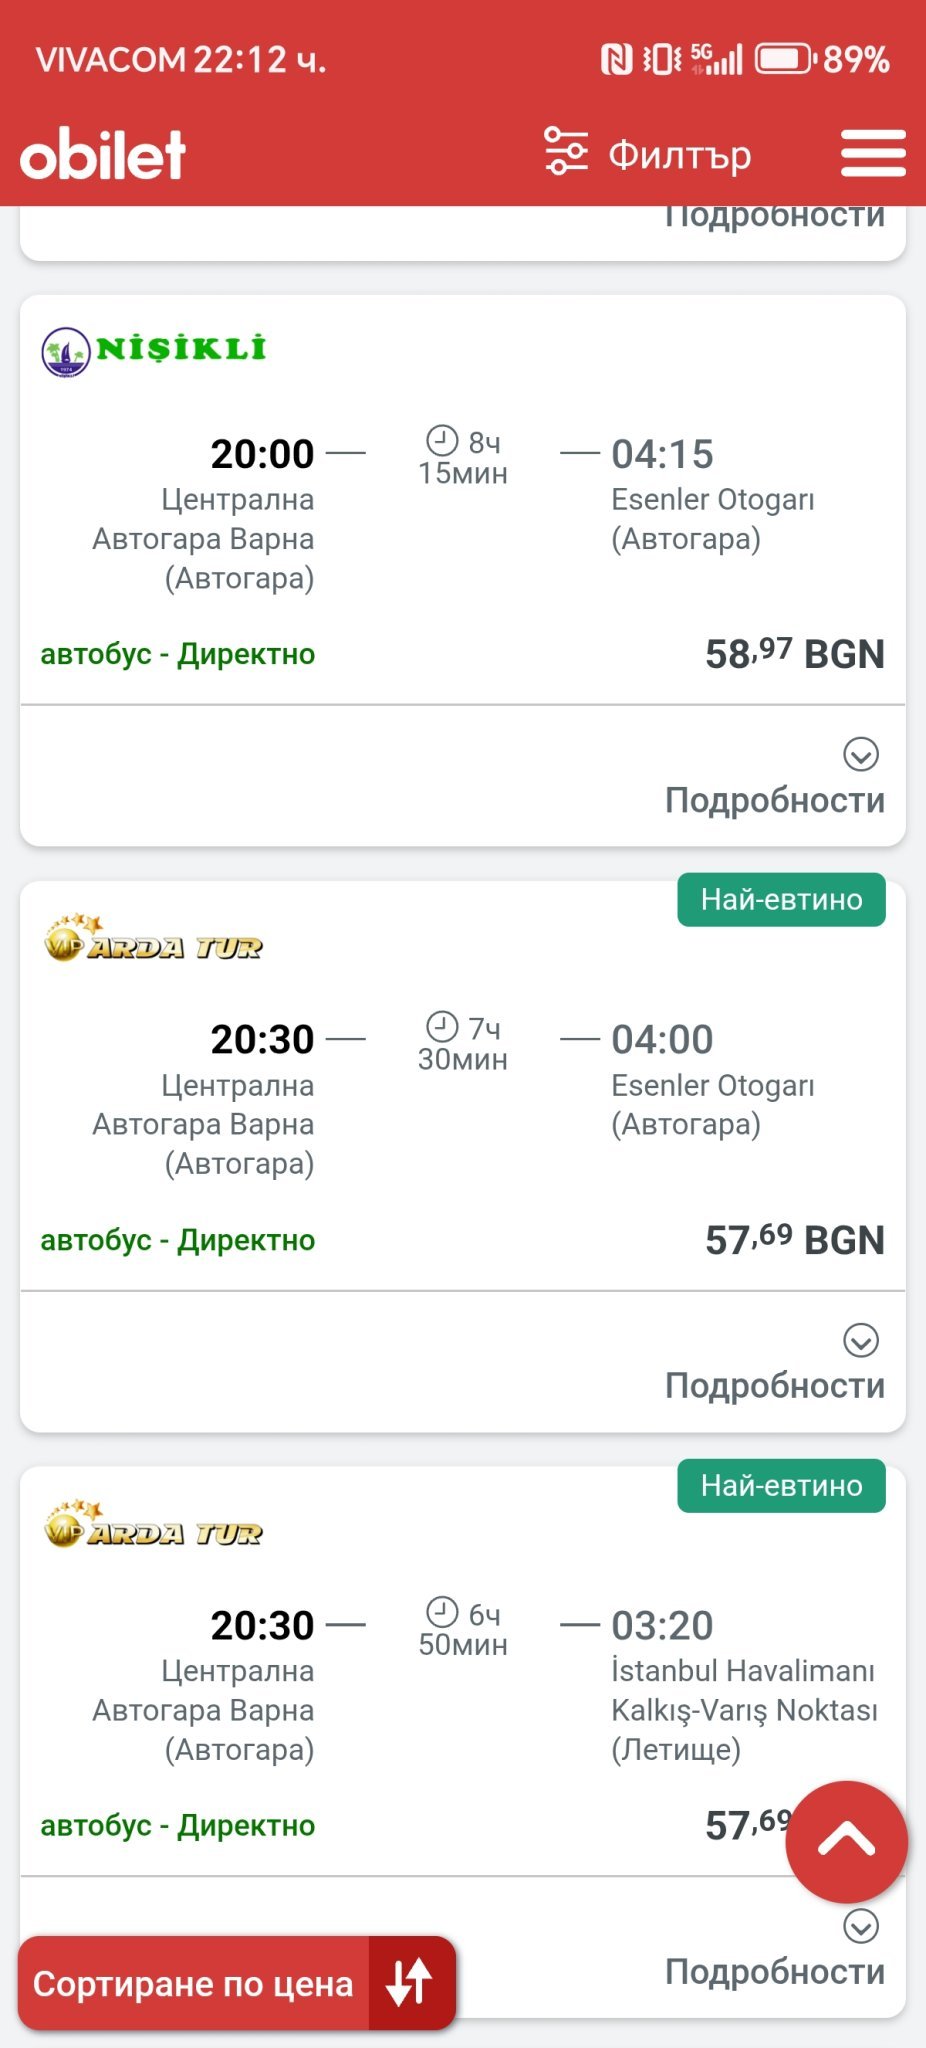
Task: Select the İstanbul Havalimanı destination trip
Action: coord(742,1690)
